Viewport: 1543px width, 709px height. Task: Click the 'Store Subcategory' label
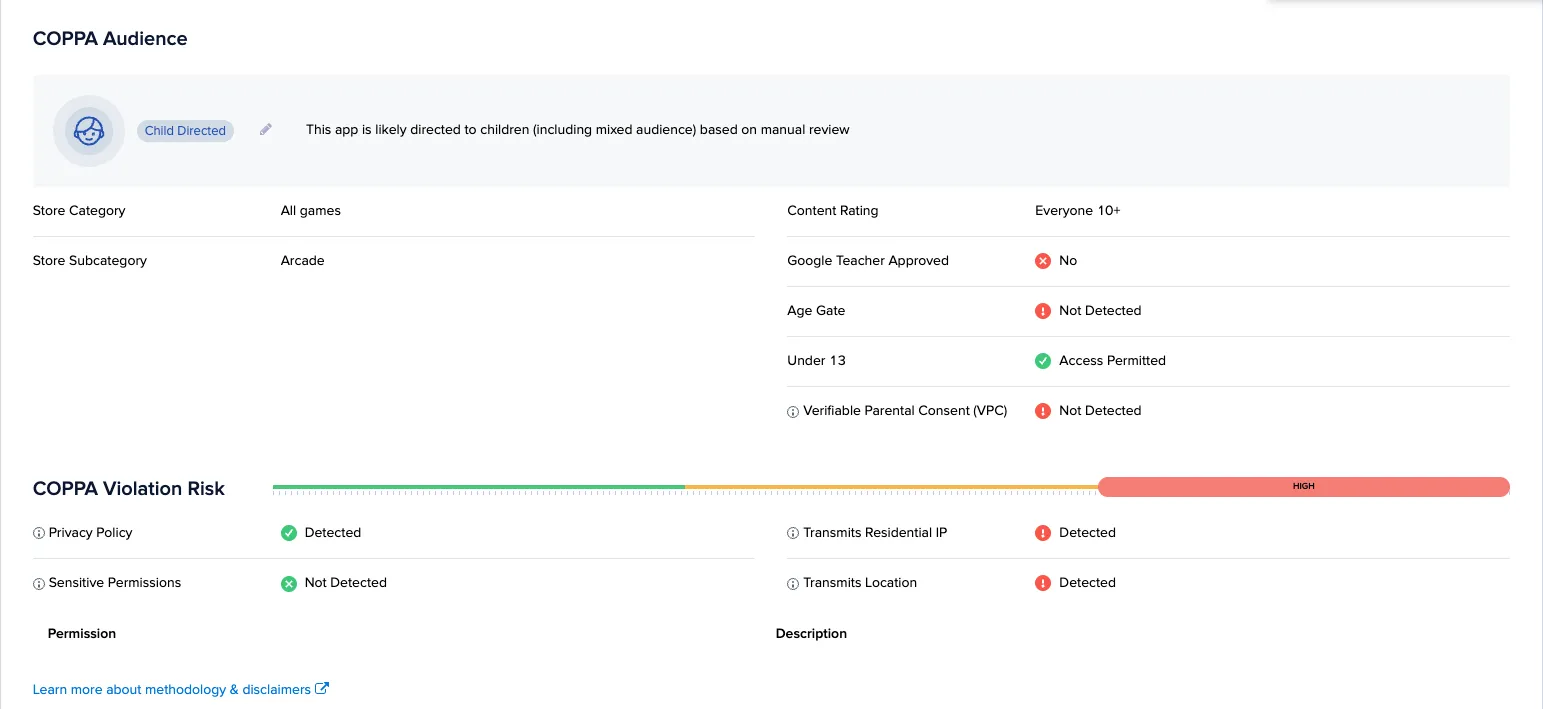click(90, 261)
